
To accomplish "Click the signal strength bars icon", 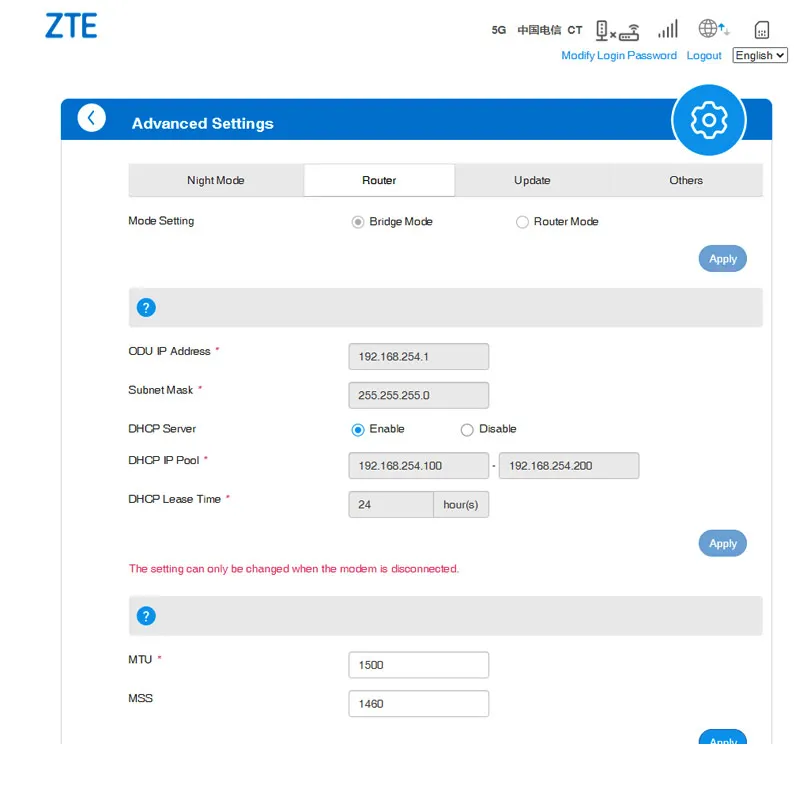I will pos(667,29).
